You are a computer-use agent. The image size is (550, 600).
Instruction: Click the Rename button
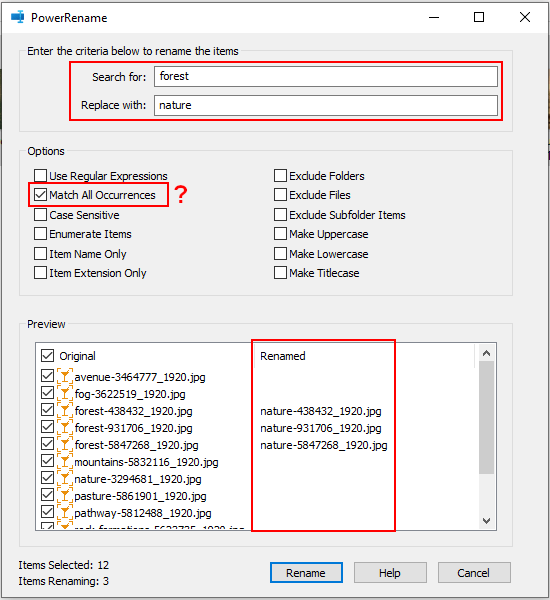tap(306, 573)
